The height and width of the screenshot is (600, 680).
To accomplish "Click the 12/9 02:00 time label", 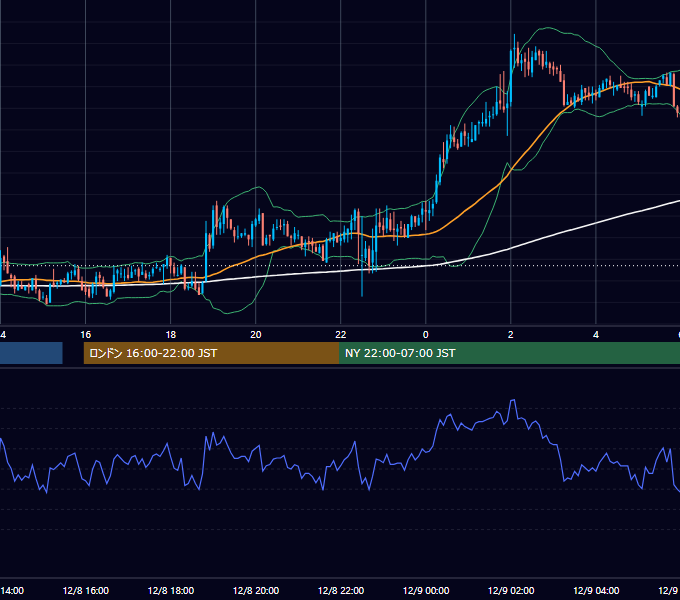I will (511, 590).
